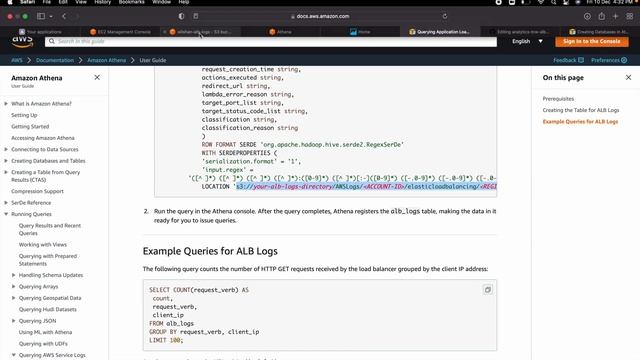Click the Safari Share icon
640x360 pixels.
602,16
